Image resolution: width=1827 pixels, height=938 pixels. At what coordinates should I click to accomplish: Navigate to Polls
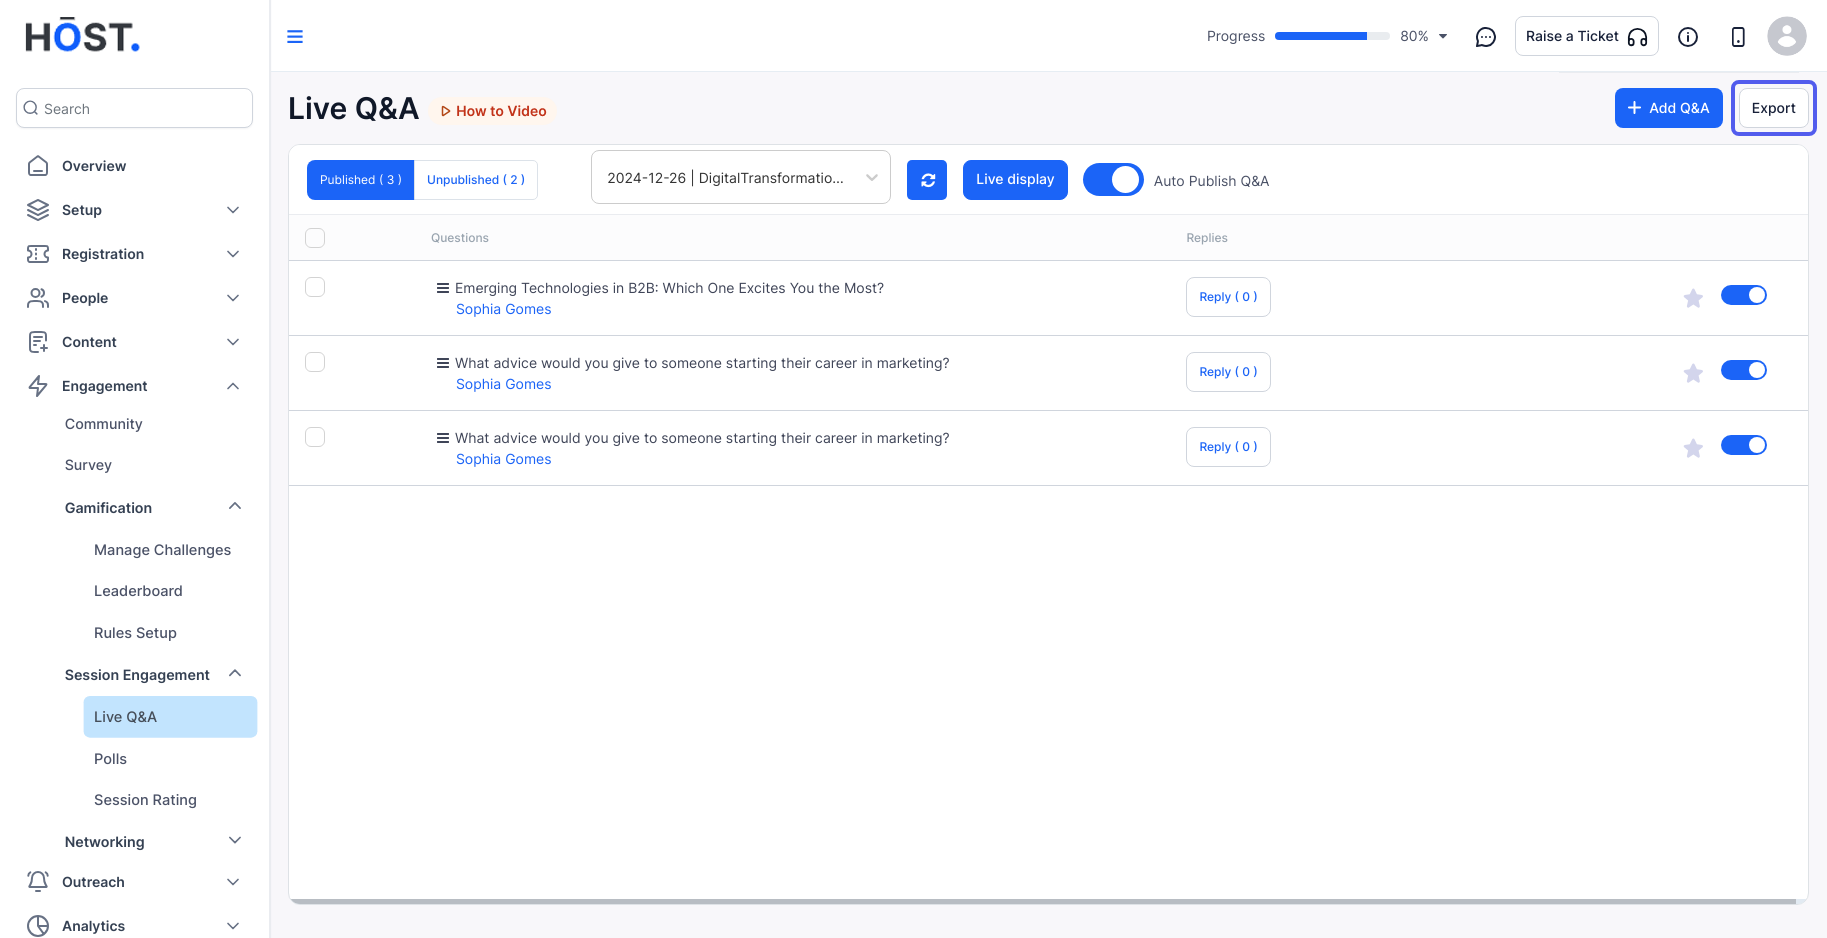click(x=110, y=759)
